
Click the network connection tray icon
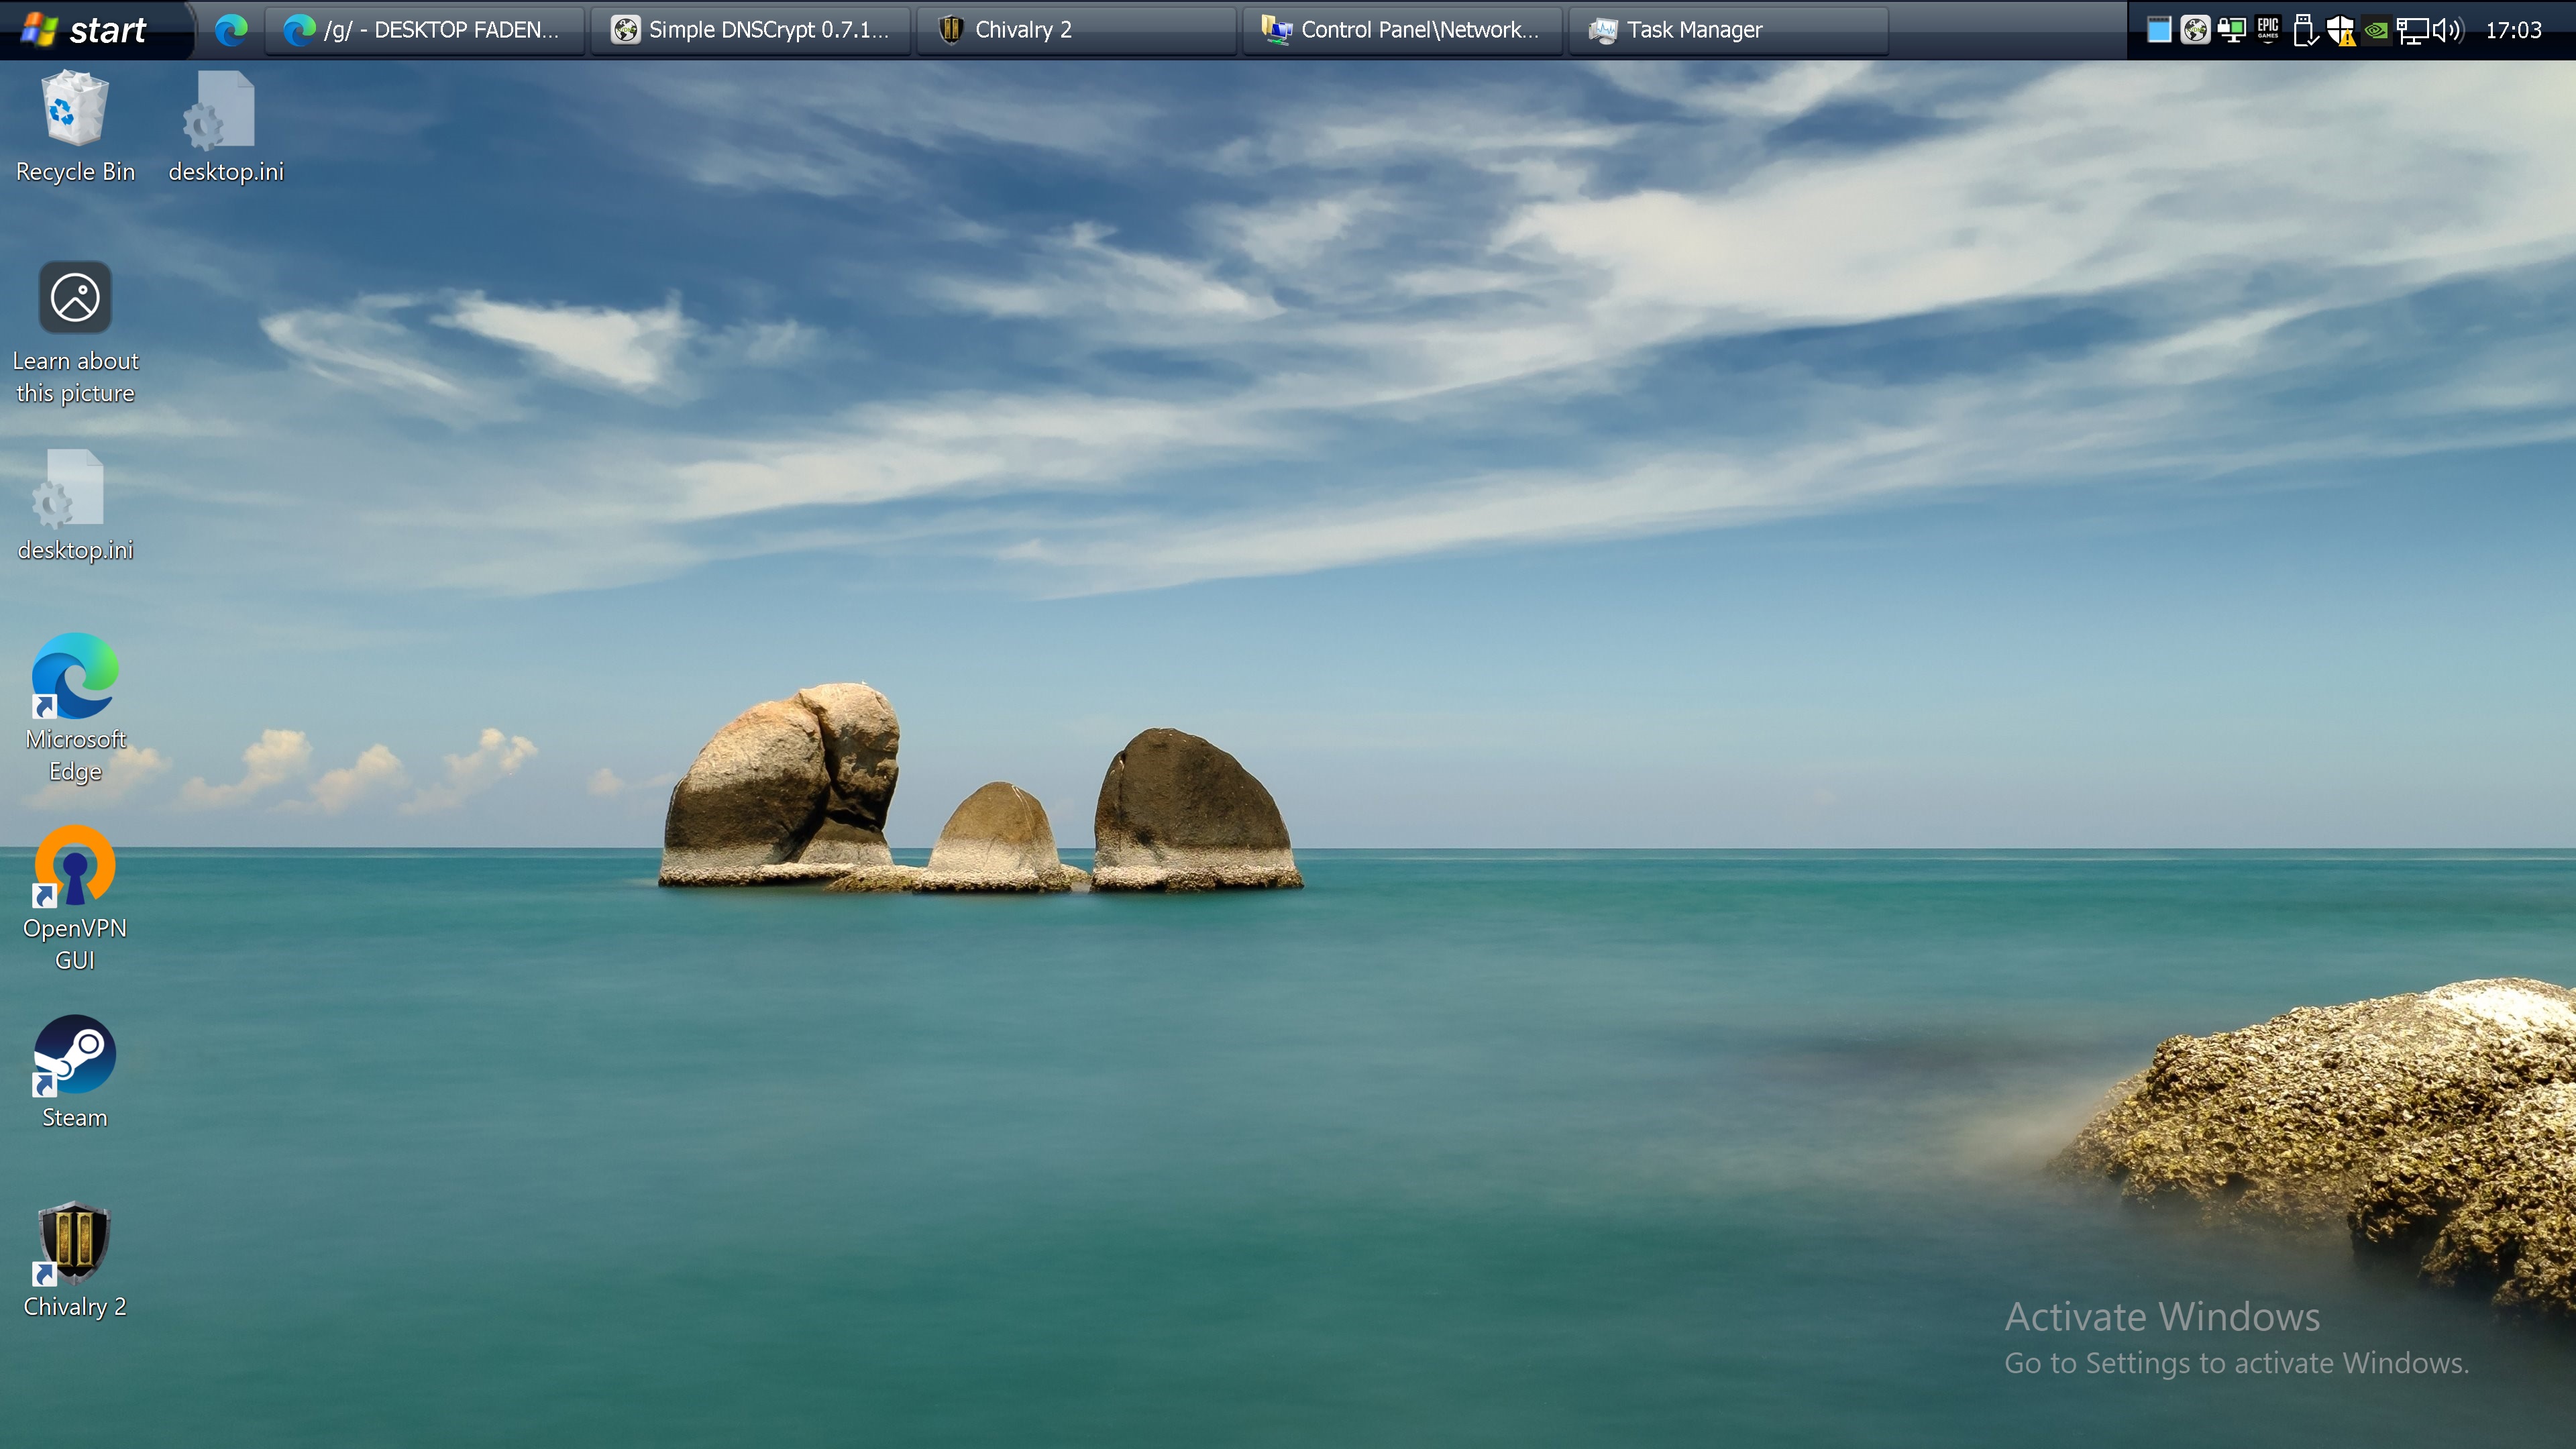2412,31
